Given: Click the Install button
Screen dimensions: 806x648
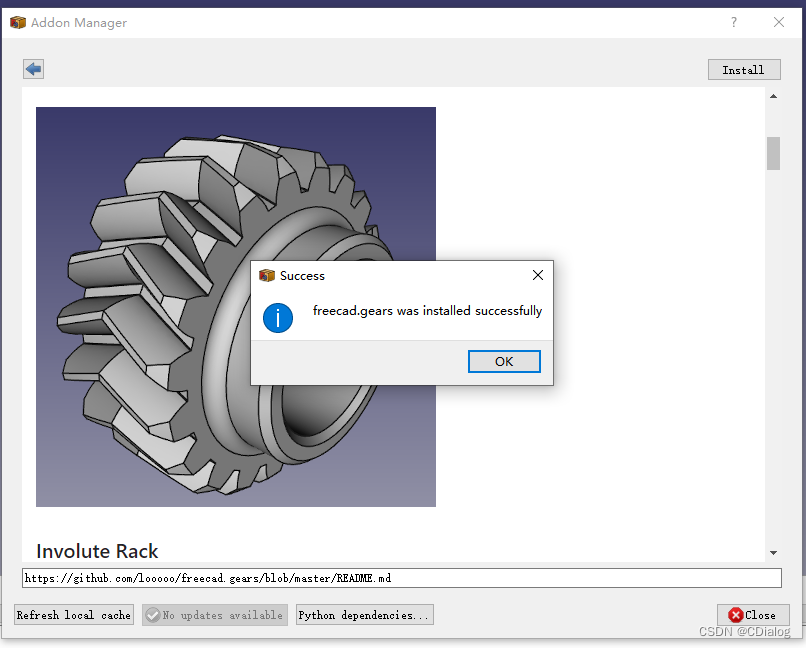Looking at the screenshot, I should [x=744, y=70].
